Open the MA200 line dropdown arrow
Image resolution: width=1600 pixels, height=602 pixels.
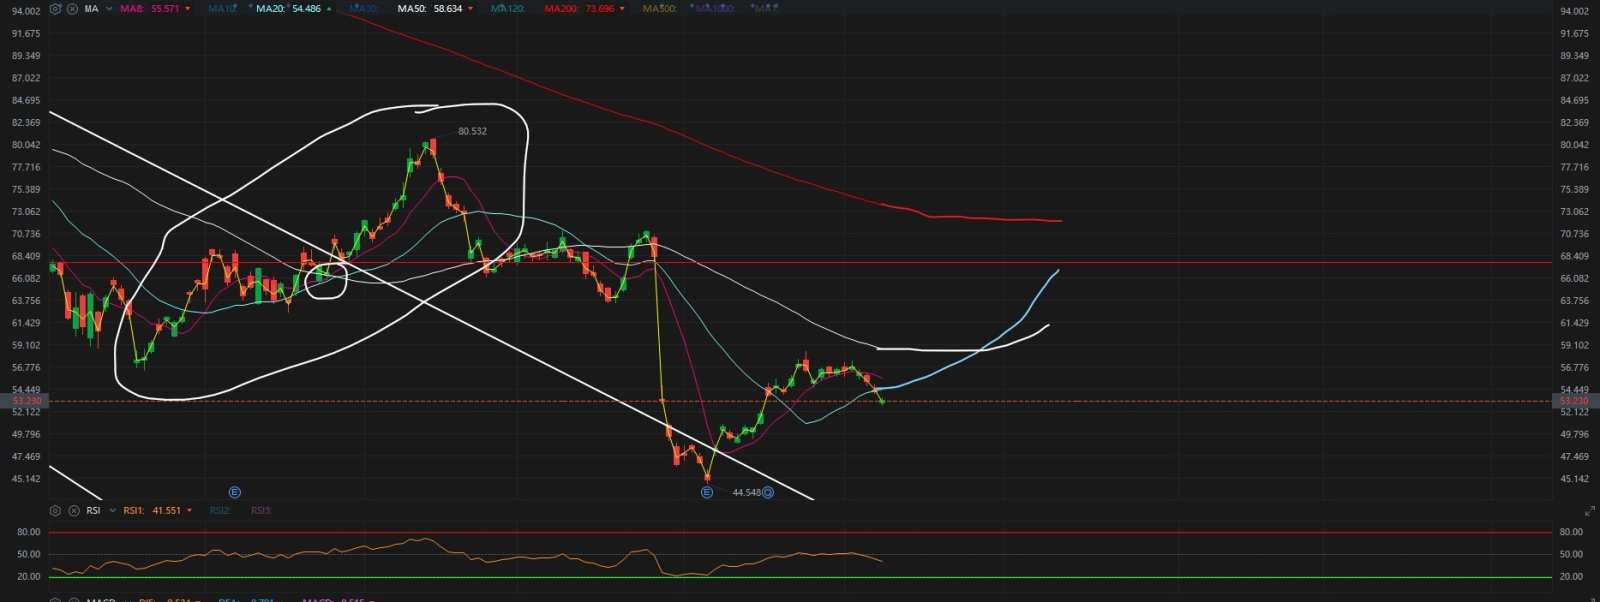623,9
